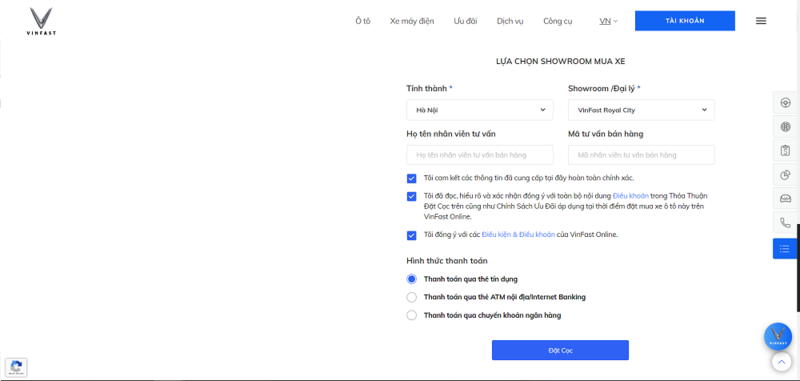
Task: Open the Xe máy điện menu
Action: [412, 21]
